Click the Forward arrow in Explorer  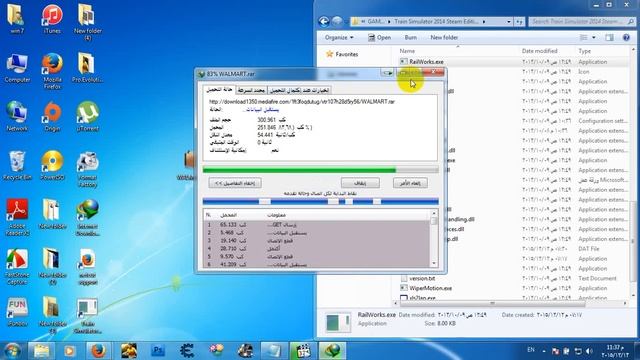click(337, 21)
